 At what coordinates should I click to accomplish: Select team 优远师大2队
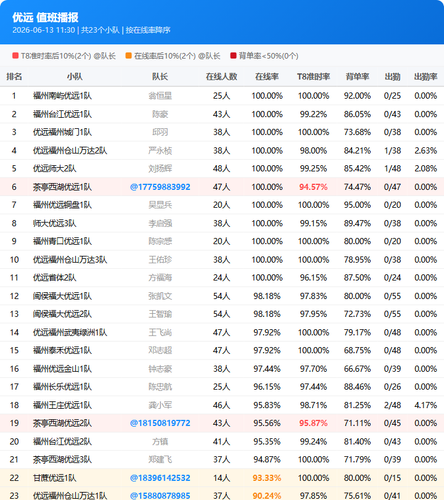click(x=54, y=169)
